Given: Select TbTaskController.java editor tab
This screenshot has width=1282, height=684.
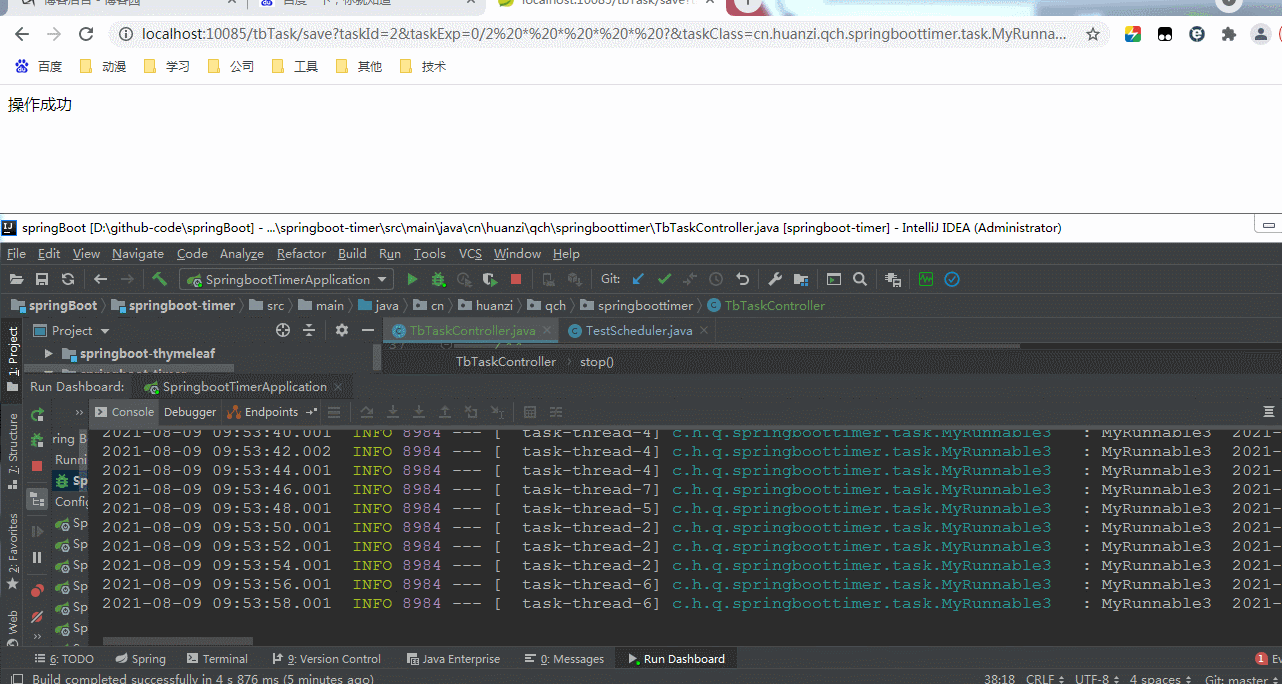Looking at the screenshot, I should (472, 330).
